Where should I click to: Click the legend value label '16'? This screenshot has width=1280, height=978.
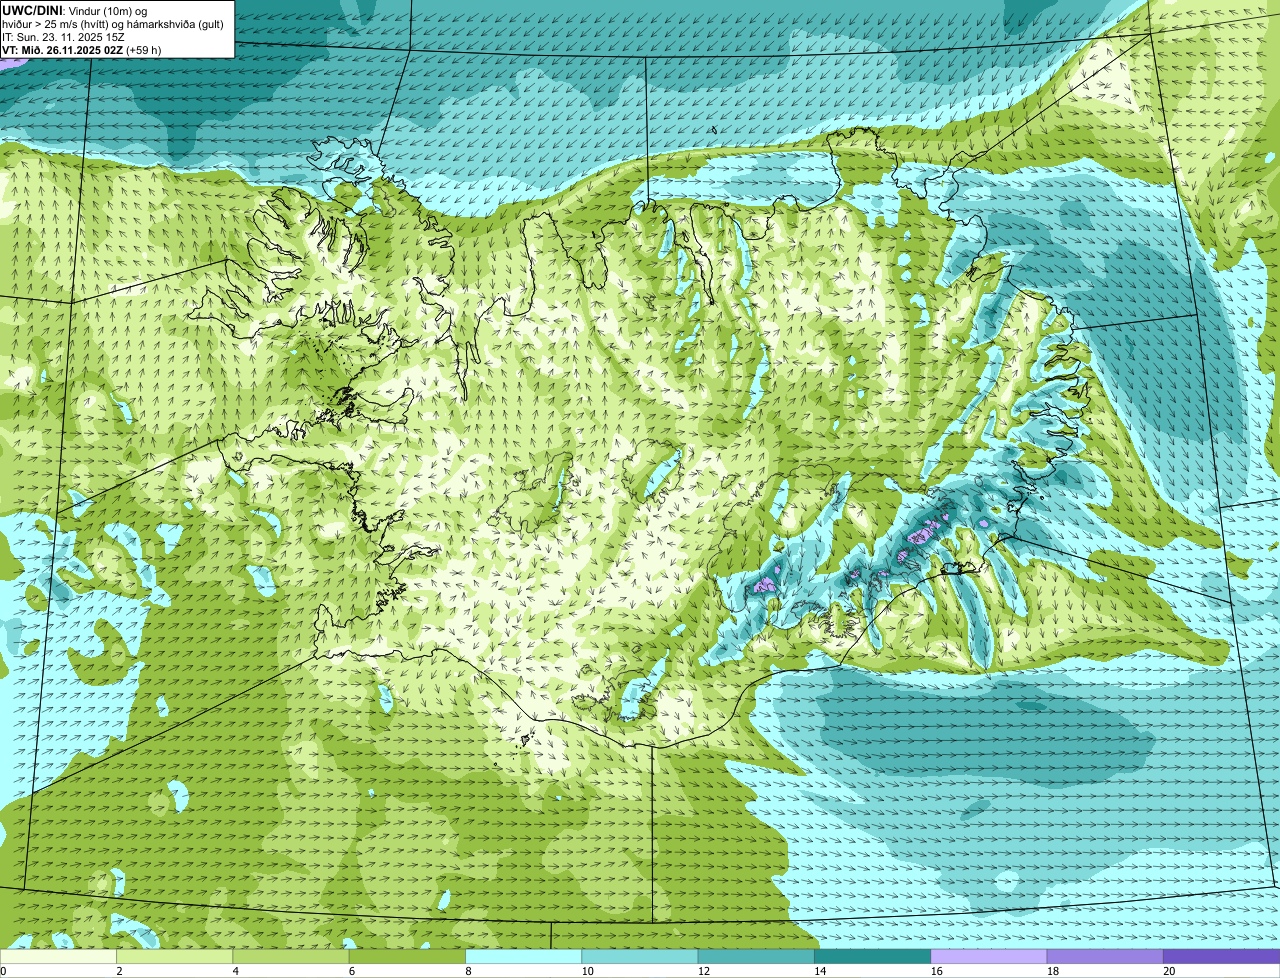tap(936, 971)
